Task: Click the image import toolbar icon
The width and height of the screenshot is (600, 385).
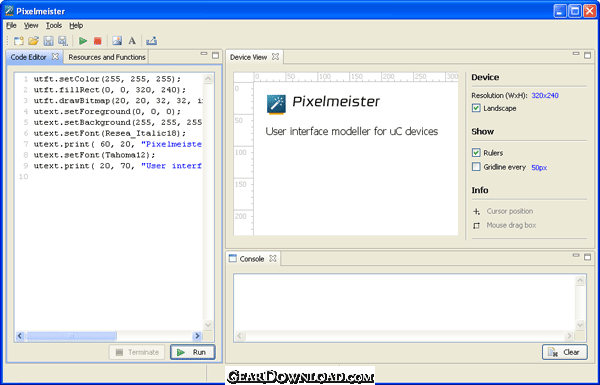Action: pos(117,41)
